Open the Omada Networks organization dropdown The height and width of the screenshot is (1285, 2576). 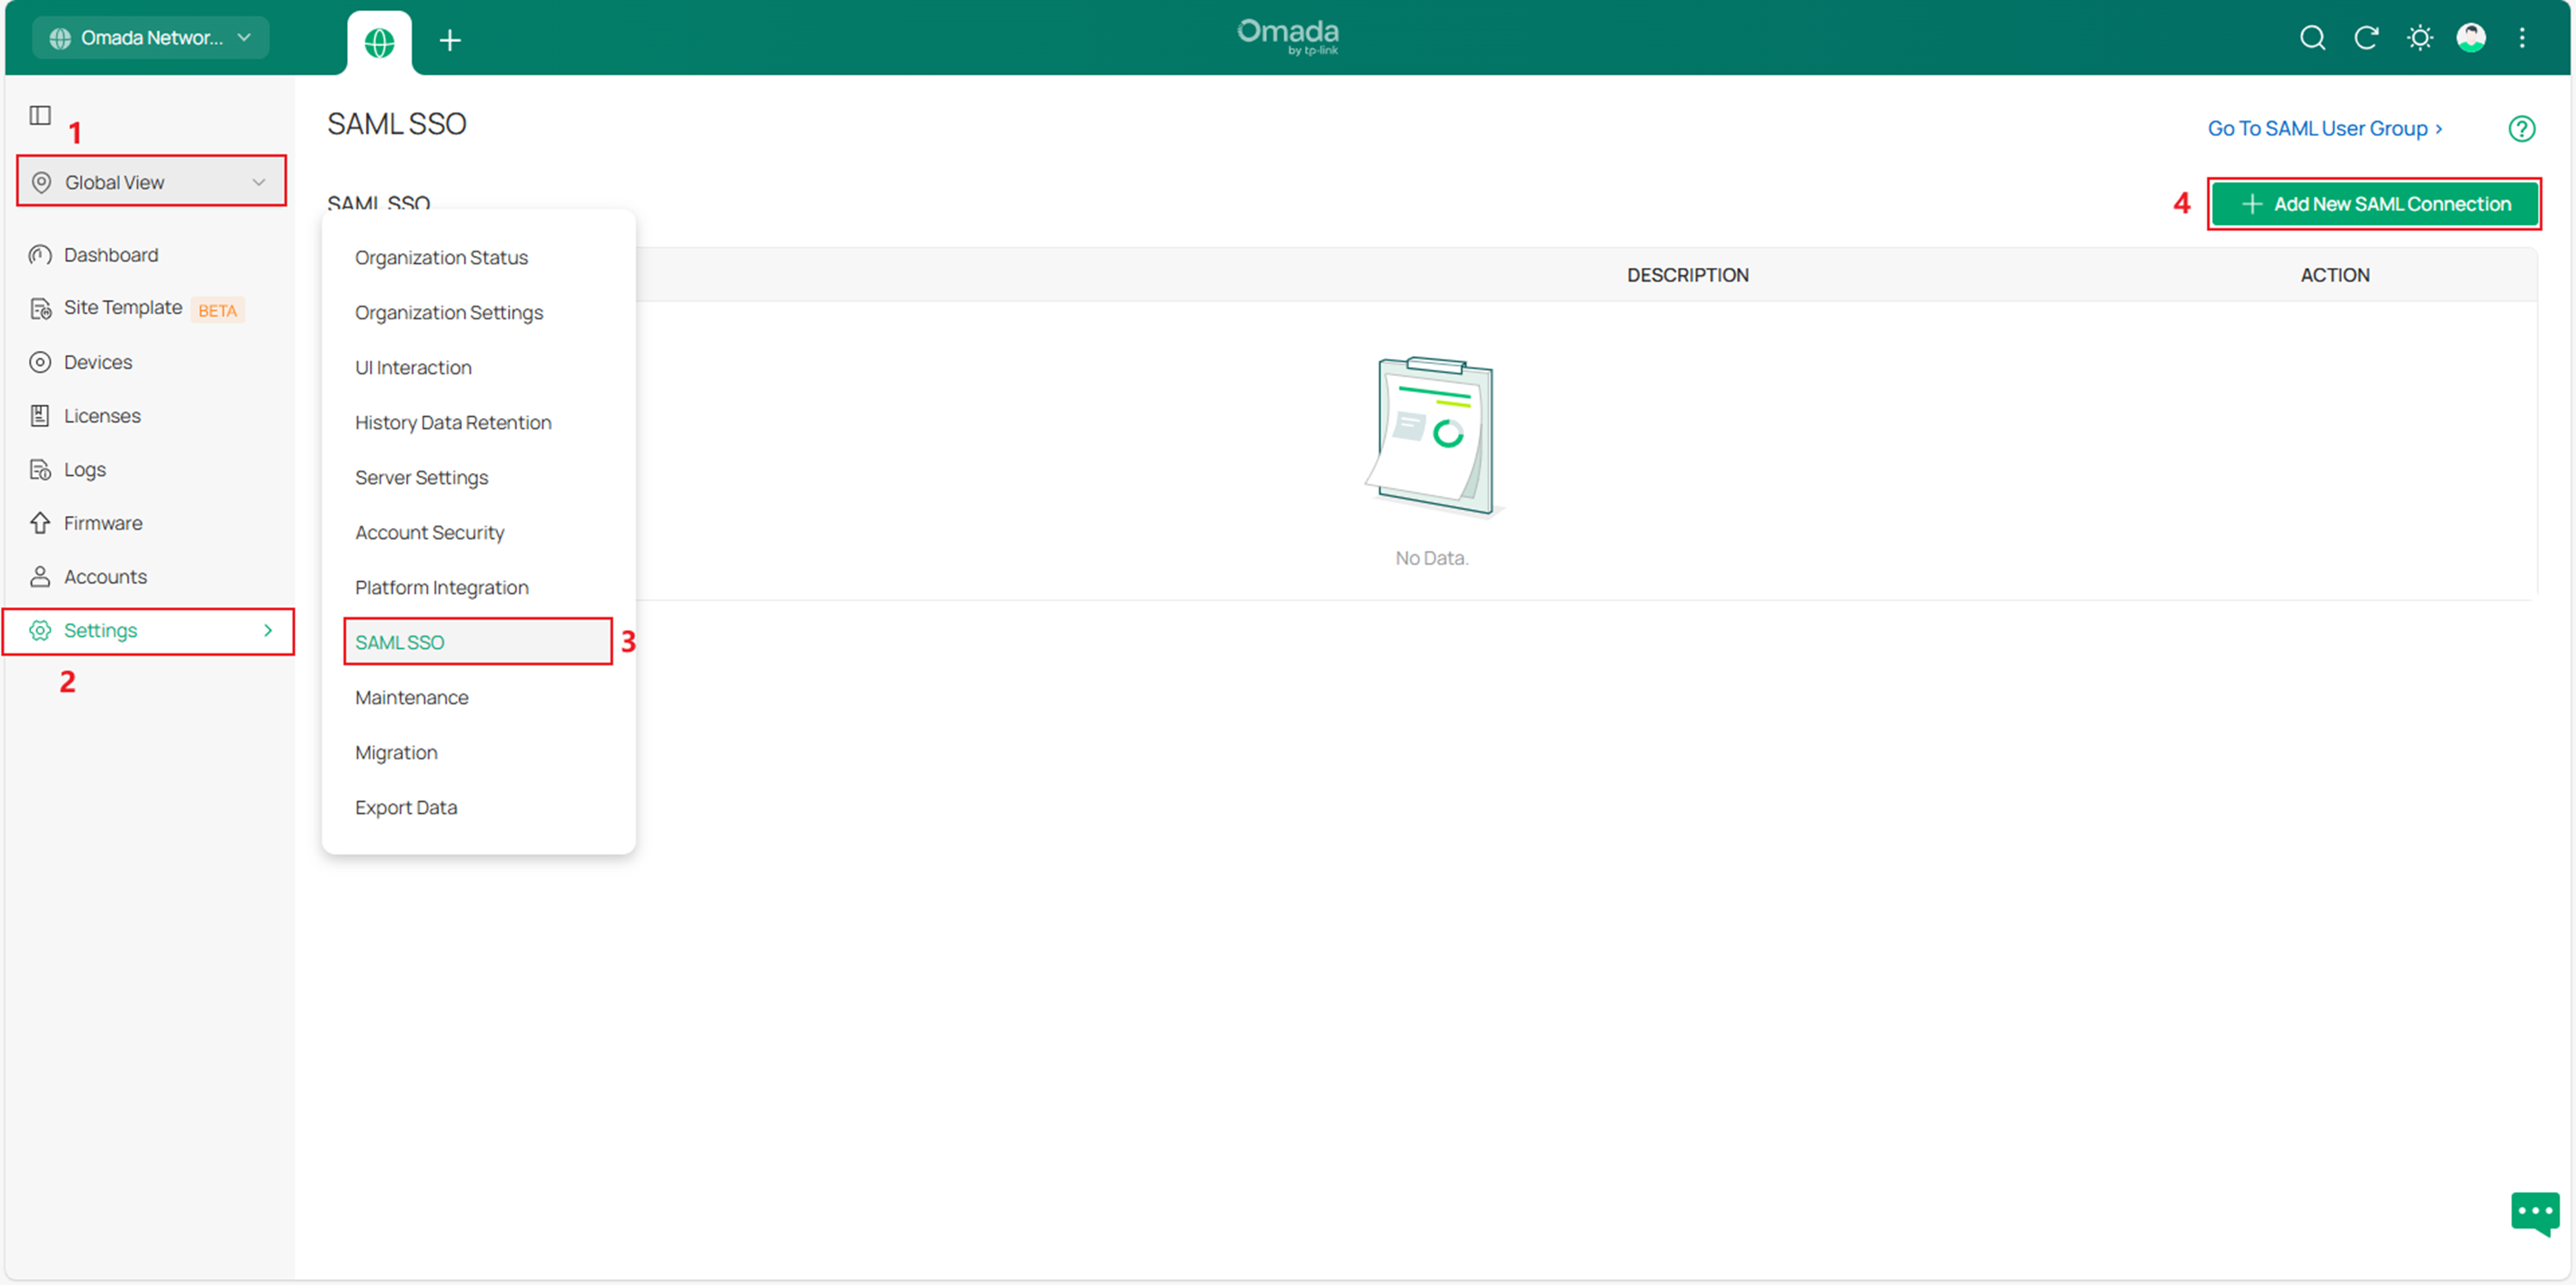[150, 37]
